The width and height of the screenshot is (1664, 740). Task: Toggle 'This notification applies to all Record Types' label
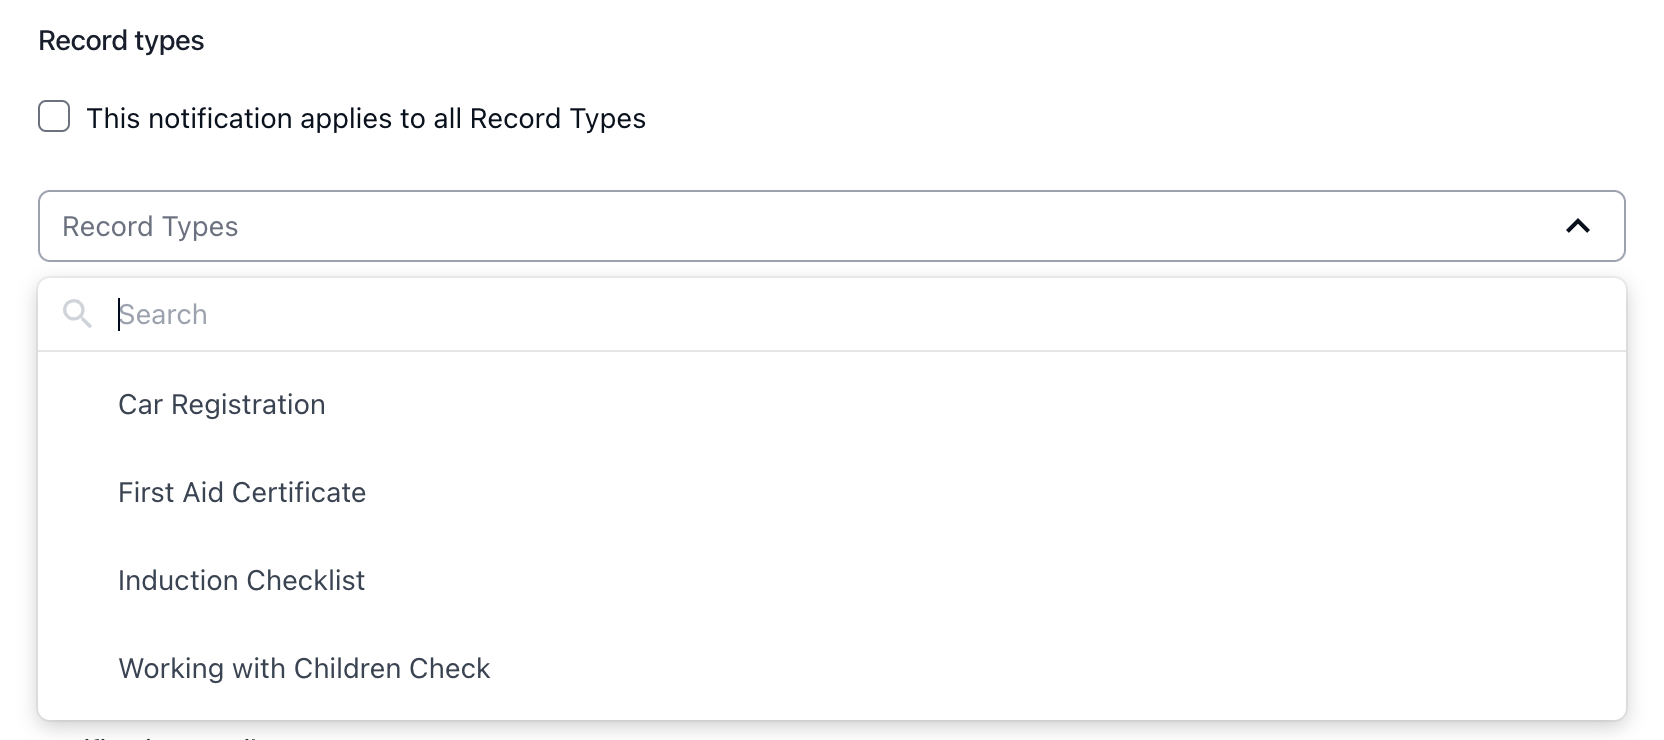(366, 118)
